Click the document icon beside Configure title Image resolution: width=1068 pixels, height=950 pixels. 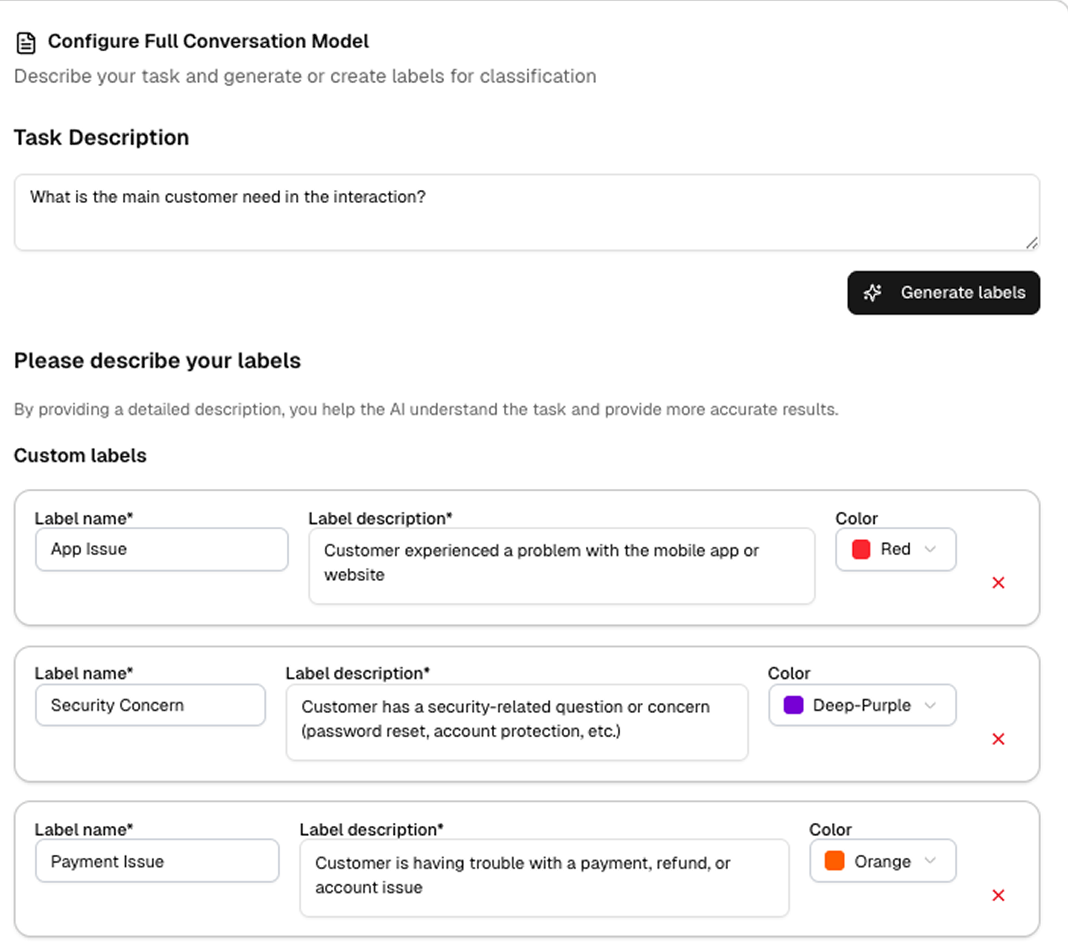27,43
